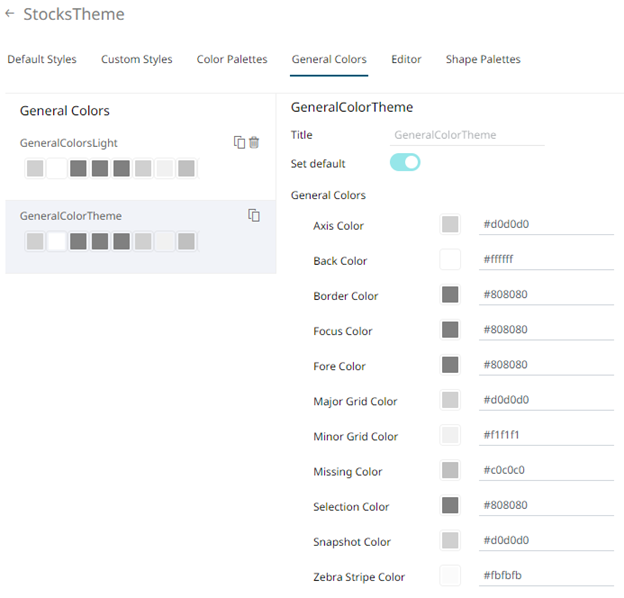Viewport: 624px width, 598px height.
Task: Click the Missing Color hex field
Action: point(545,471)
